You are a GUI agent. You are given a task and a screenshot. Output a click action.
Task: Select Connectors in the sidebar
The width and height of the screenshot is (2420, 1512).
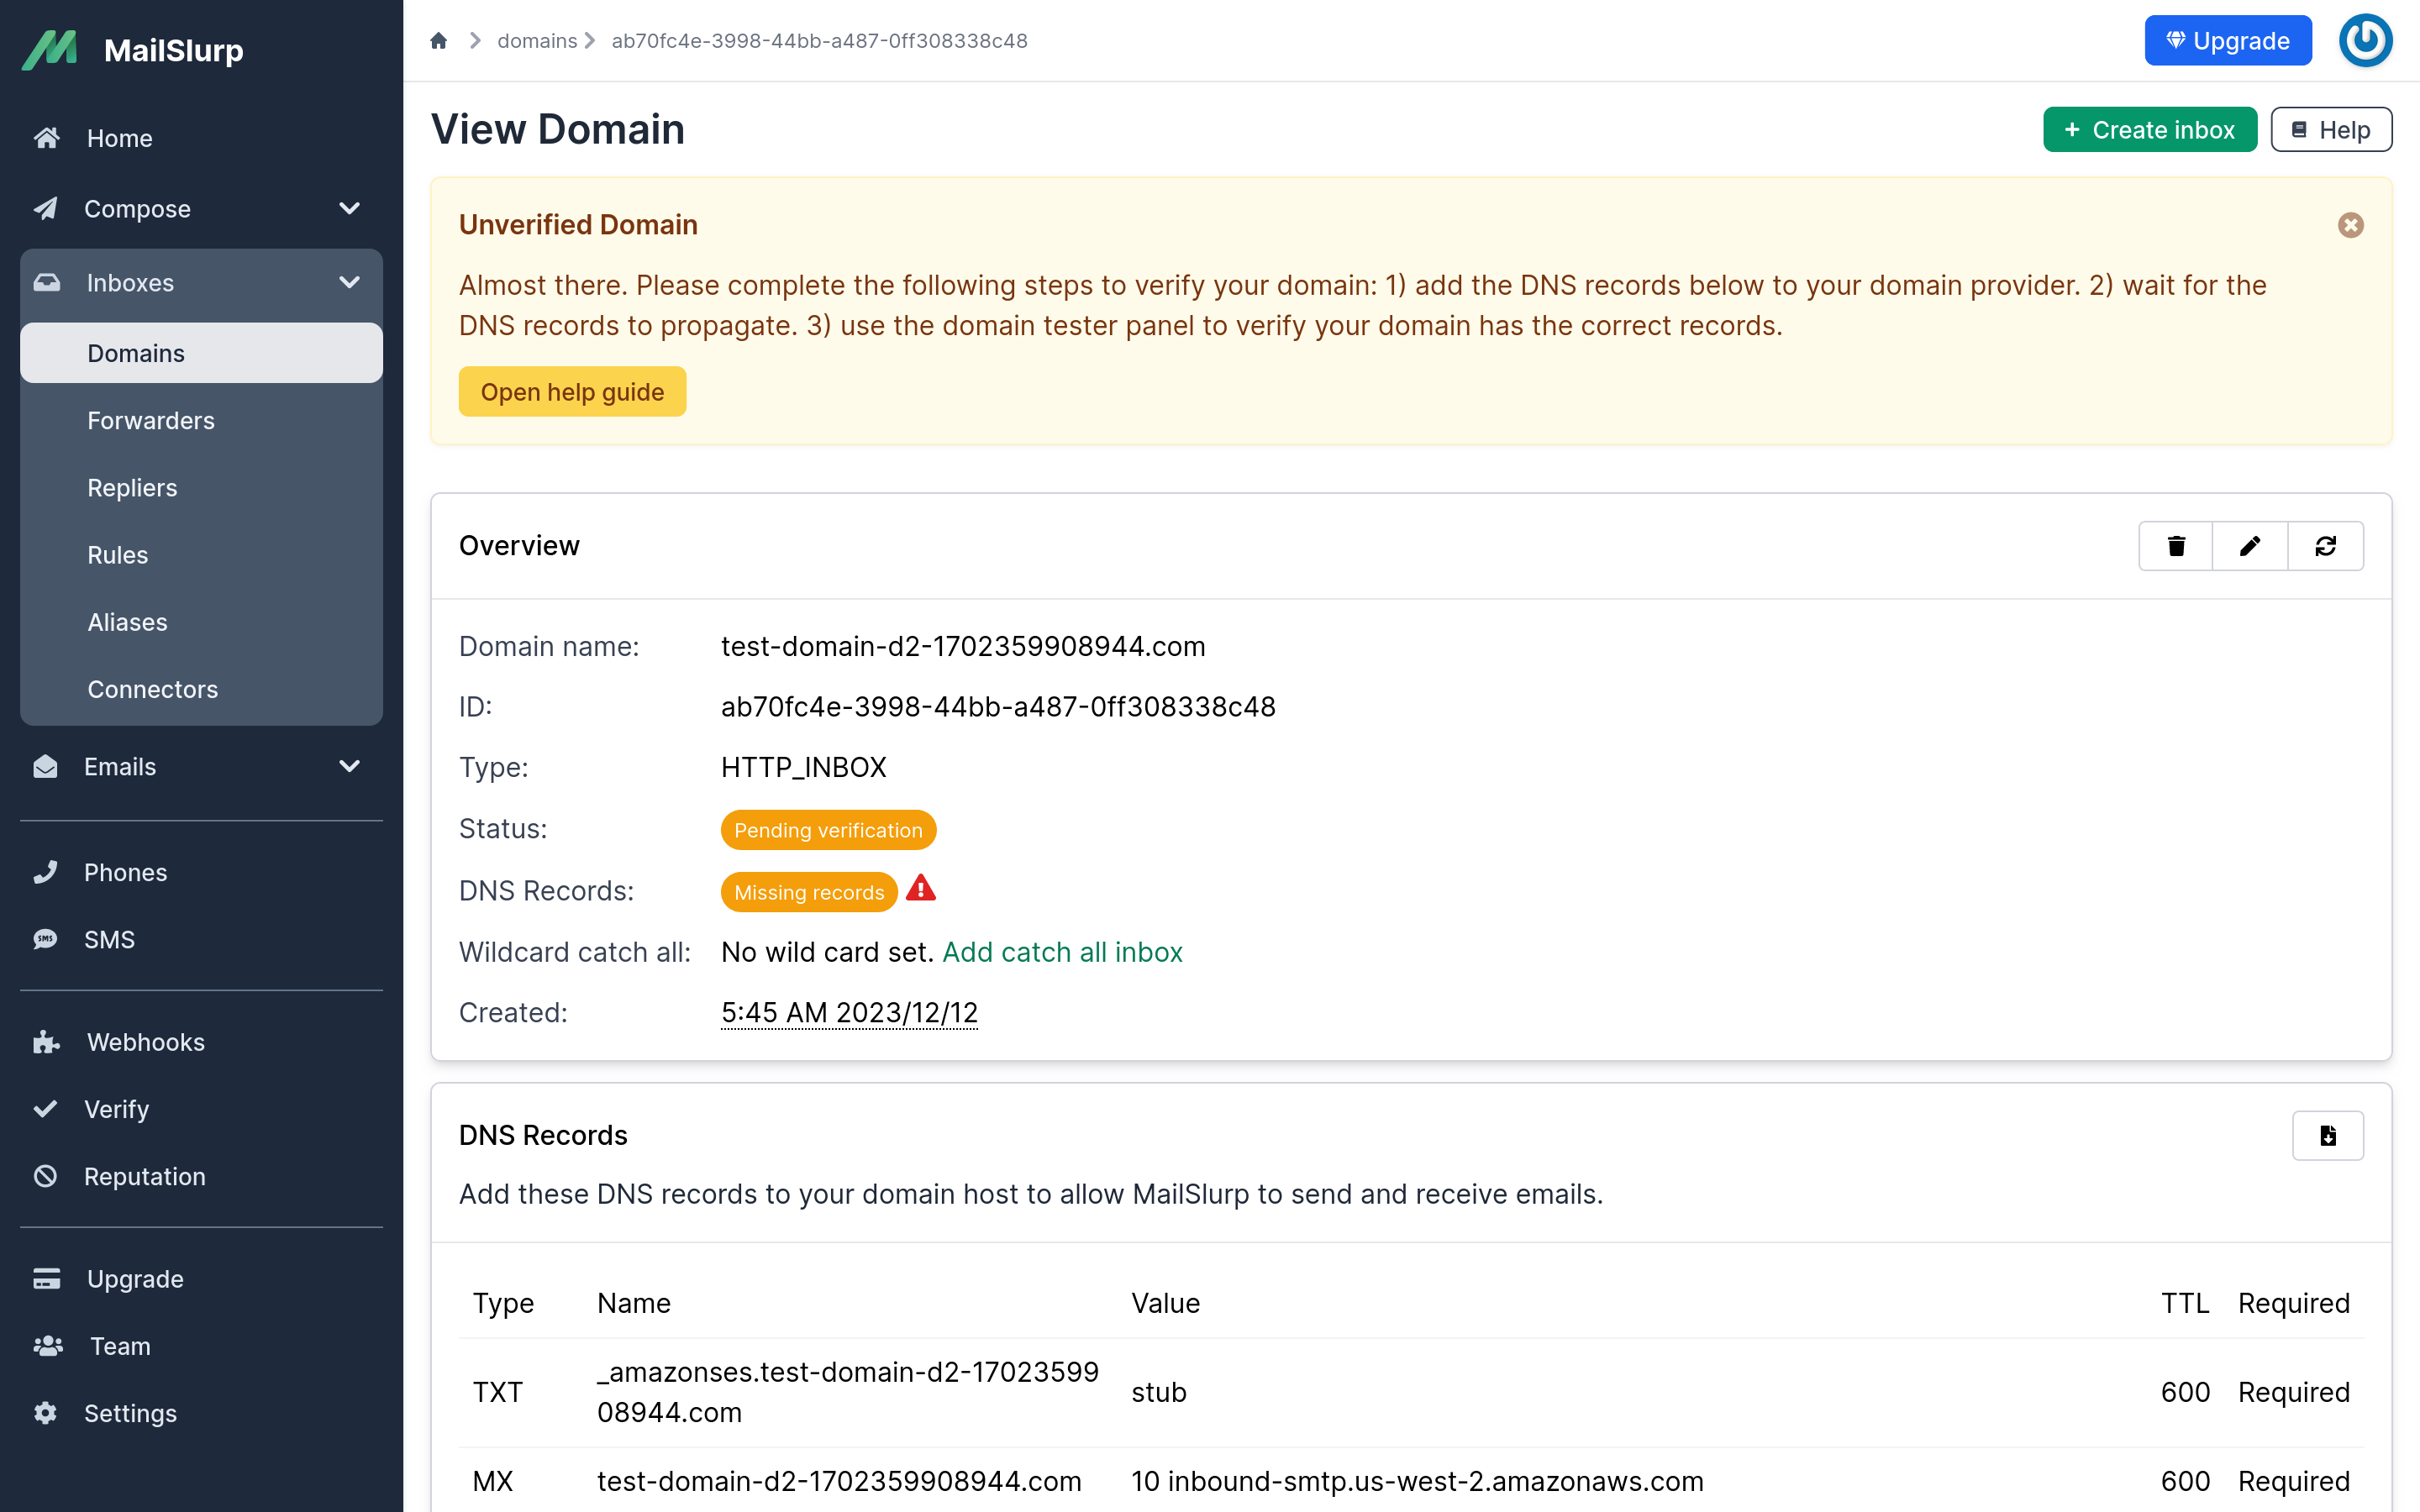click(x=152, y=689)
